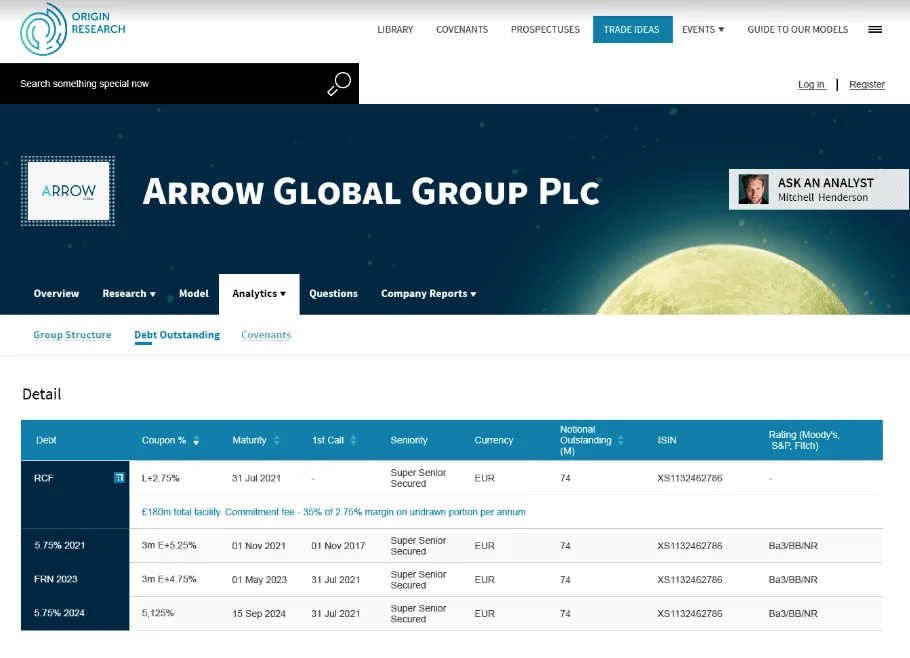
Task: Click the analyst Mitchell Henderson photo
Action: tap(753, 189)
